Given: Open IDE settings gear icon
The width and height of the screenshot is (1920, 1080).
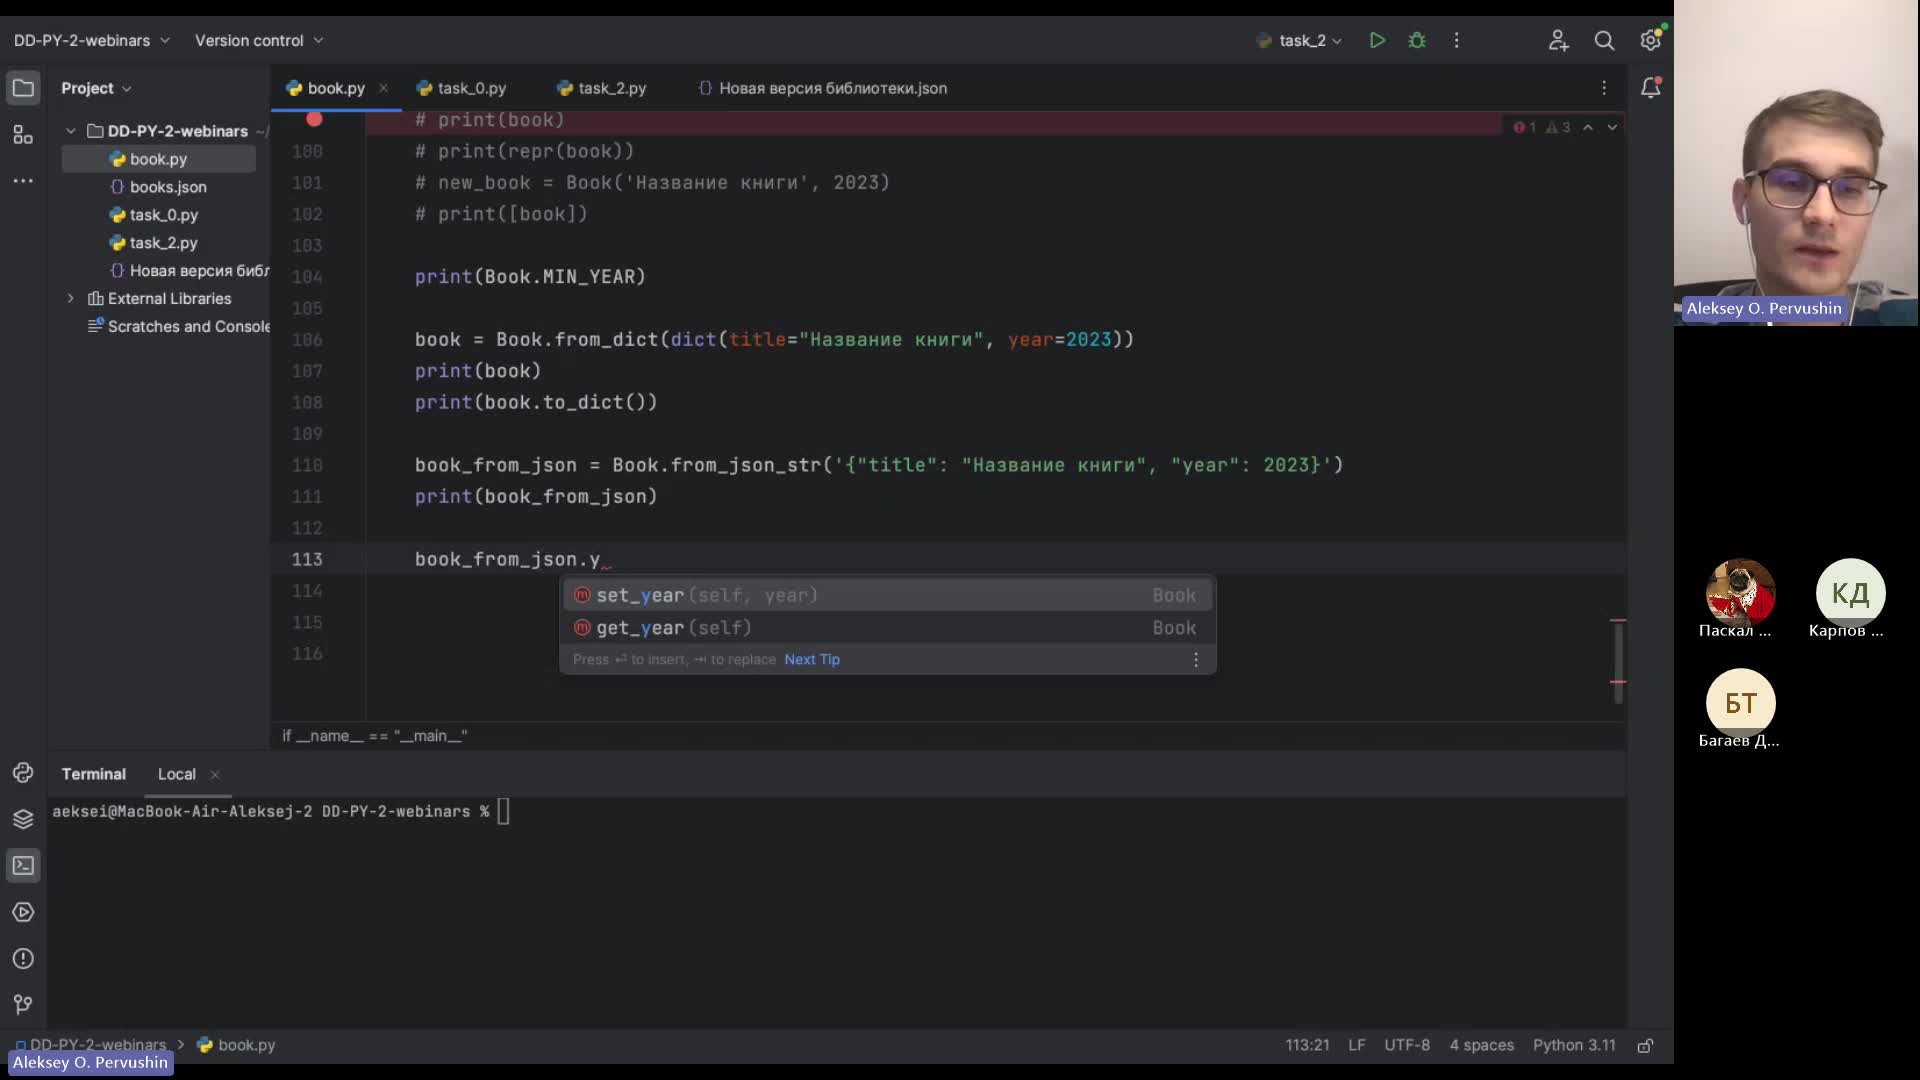Looking at the screenshot, I should [1651, 40].
